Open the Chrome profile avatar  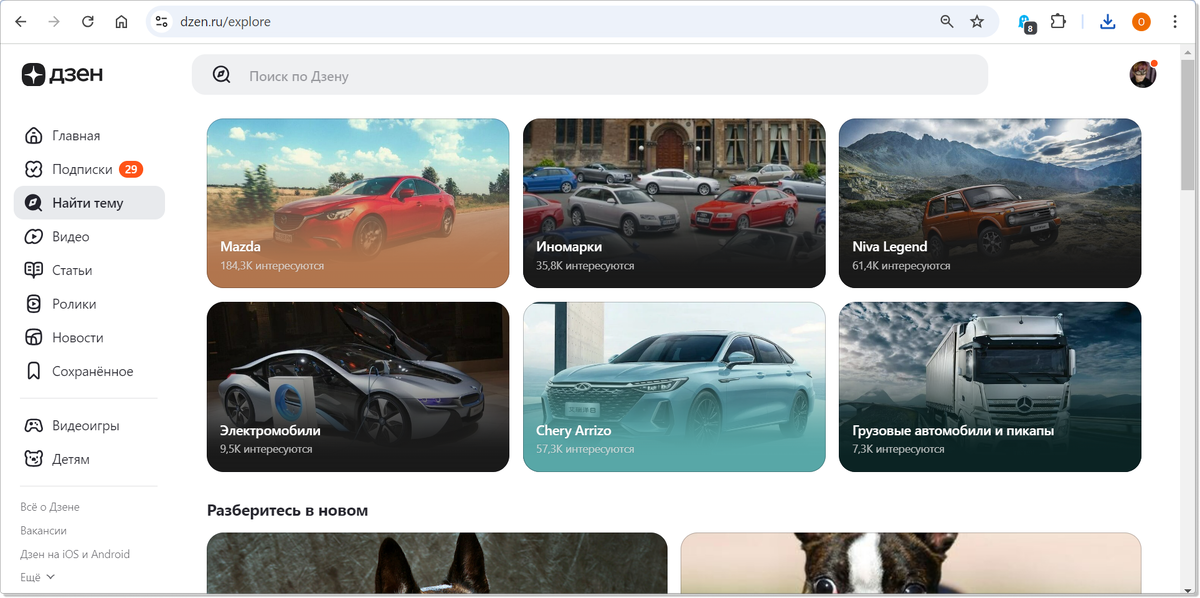tap(1141, 21)
